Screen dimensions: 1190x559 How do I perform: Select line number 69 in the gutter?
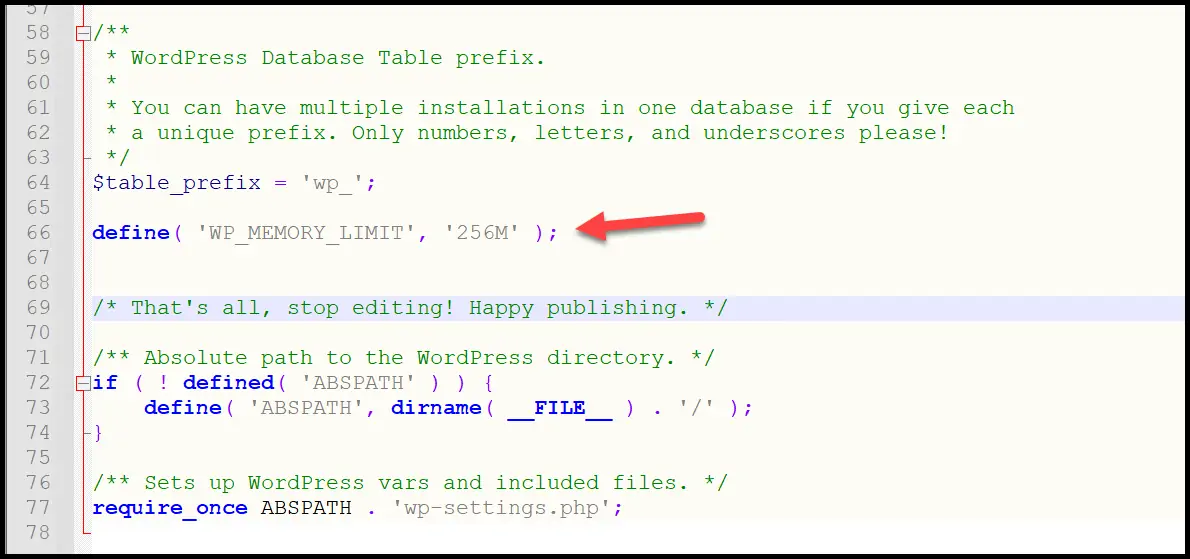tap(38, 308)
